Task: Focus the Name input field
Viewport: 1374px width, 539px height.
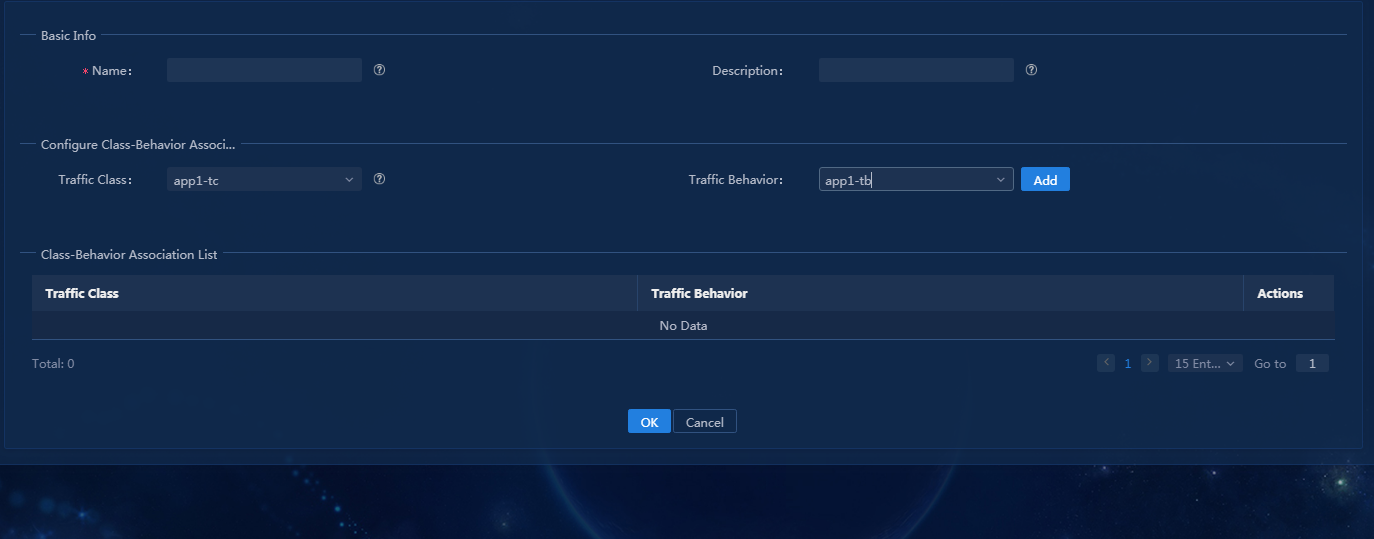Action: click(x=264, y=70)
